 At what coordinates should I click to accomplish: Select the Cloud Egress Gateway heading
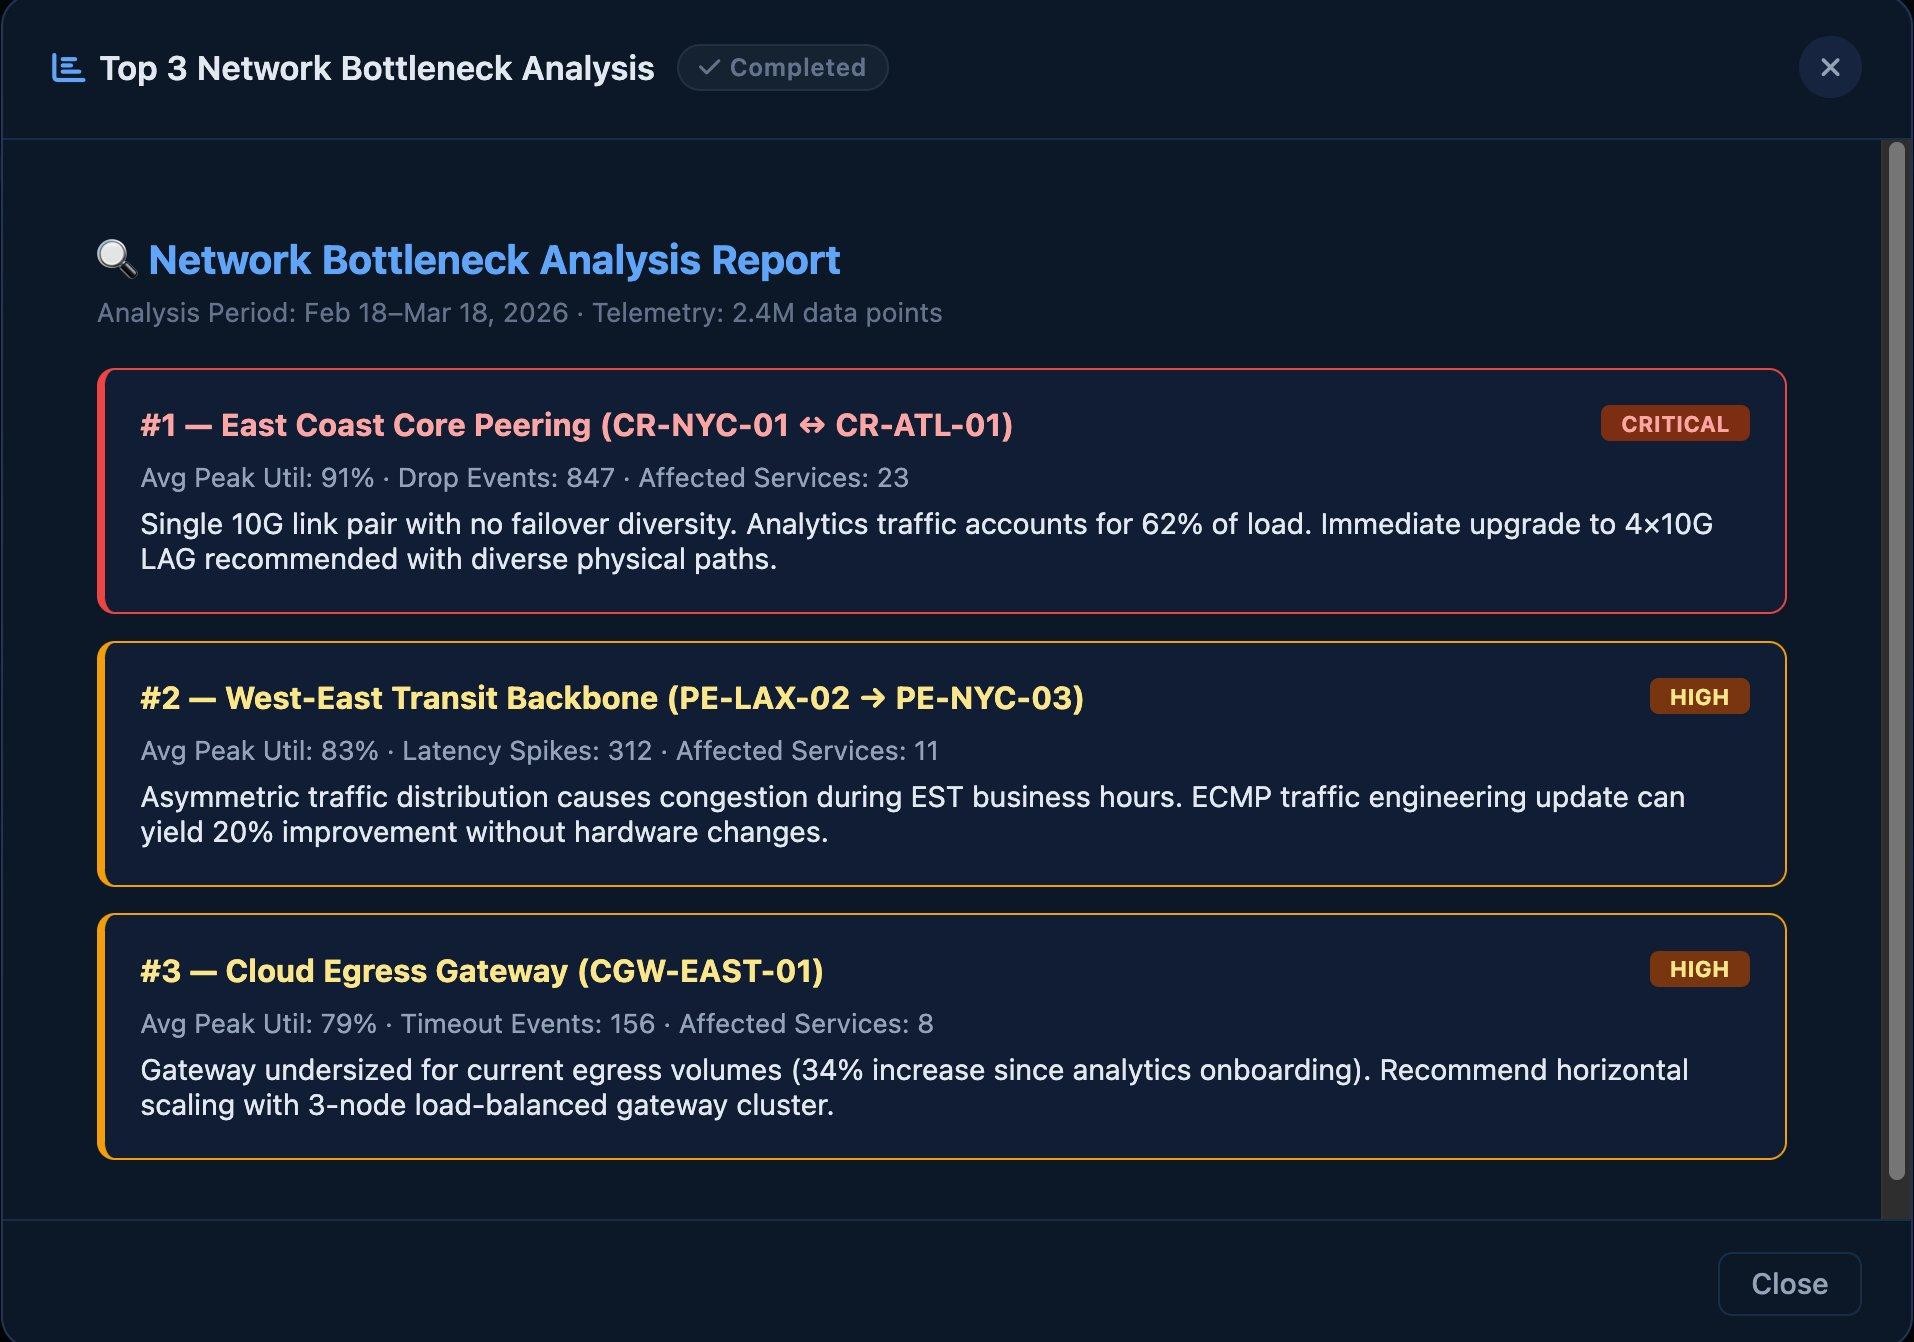click(481, 971)
